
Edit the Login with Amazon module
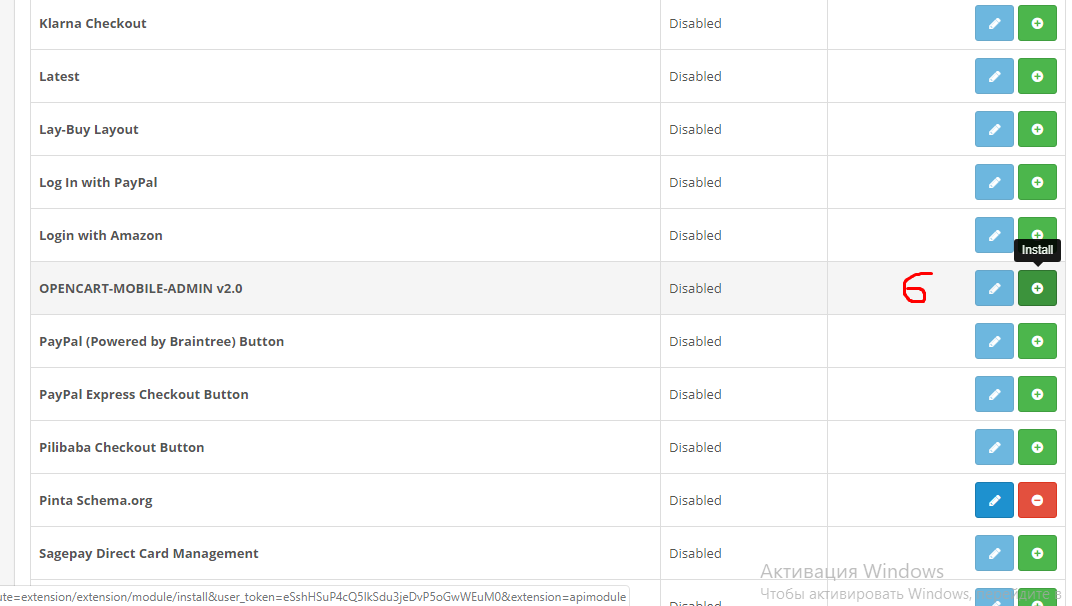[x=994, y=235]
